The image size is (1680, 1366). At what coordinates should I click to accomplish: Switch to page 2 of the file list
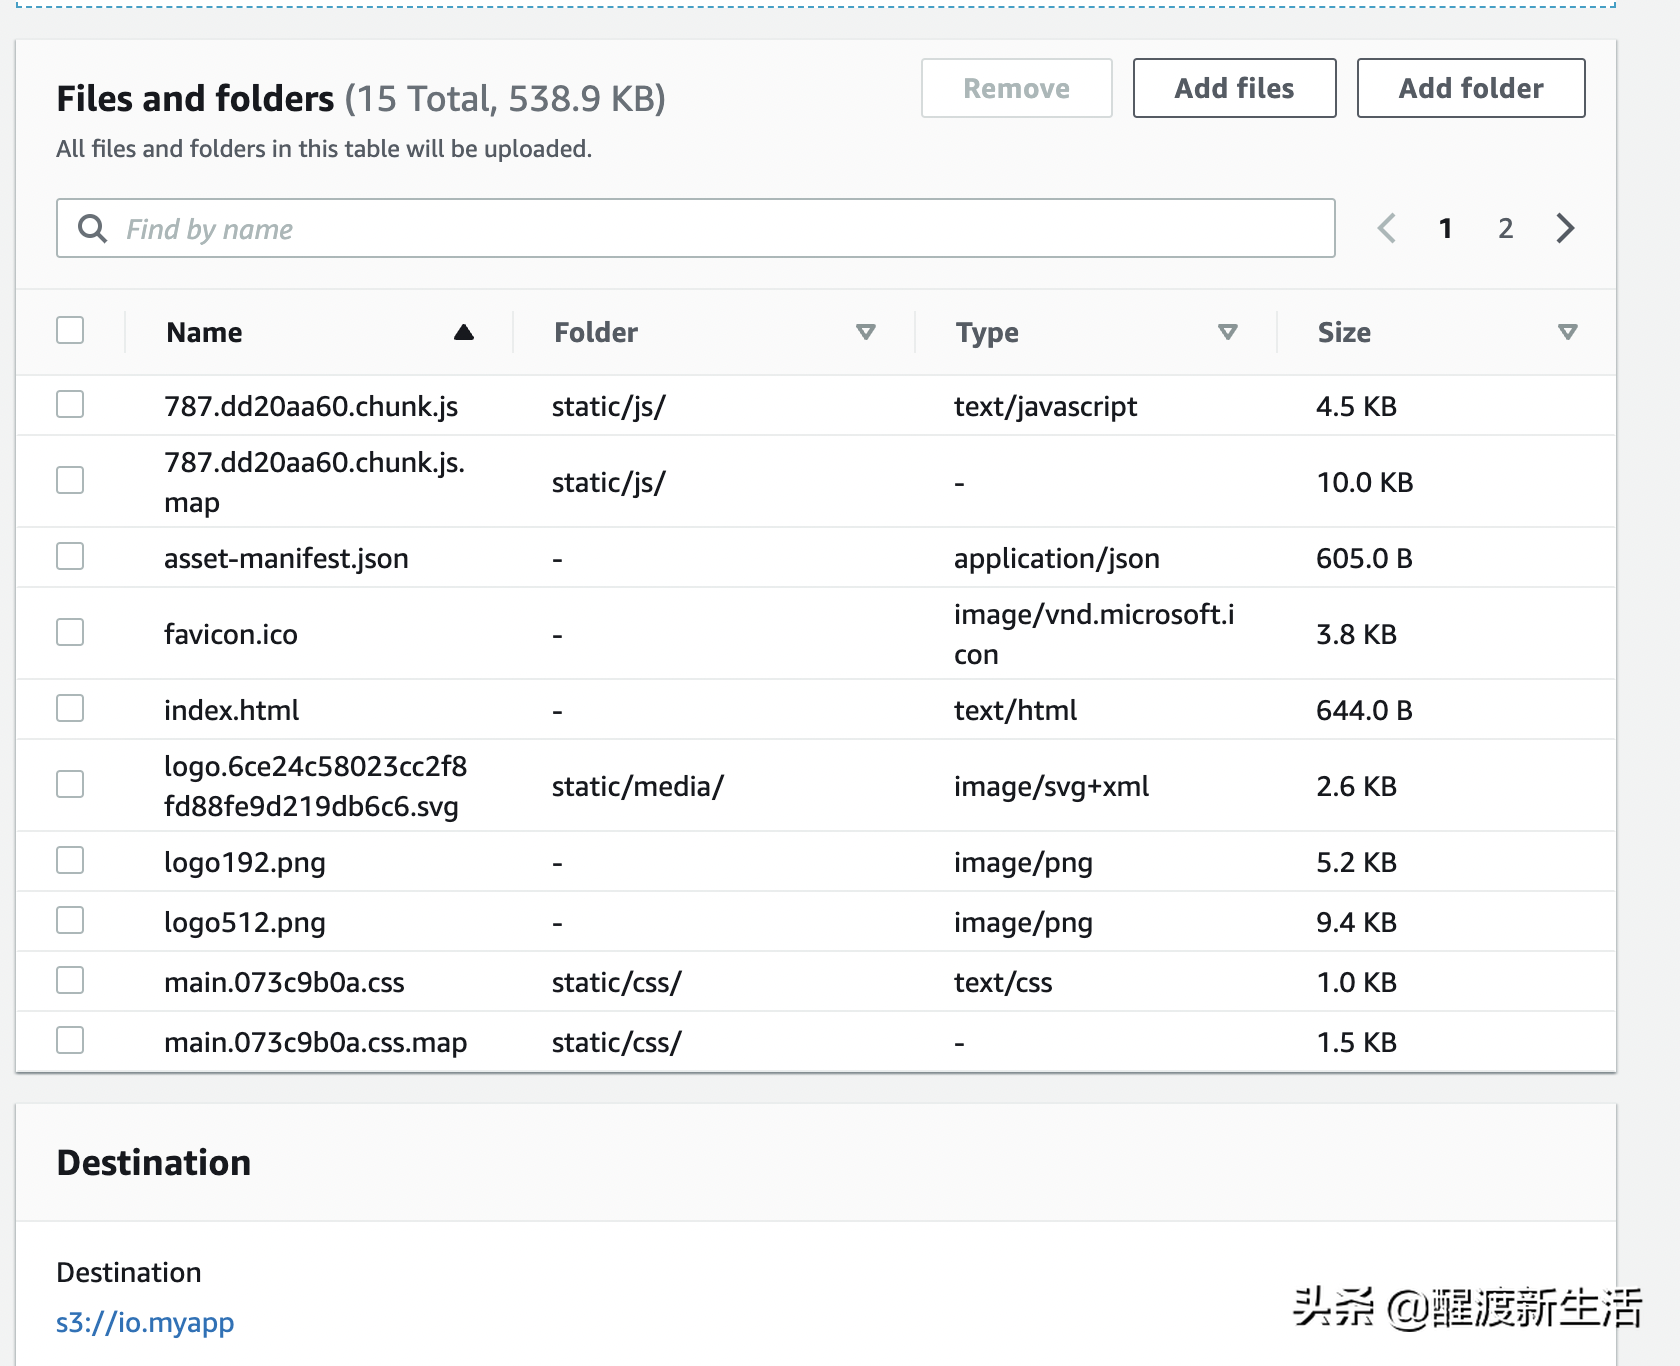(x=1505, y=228)
